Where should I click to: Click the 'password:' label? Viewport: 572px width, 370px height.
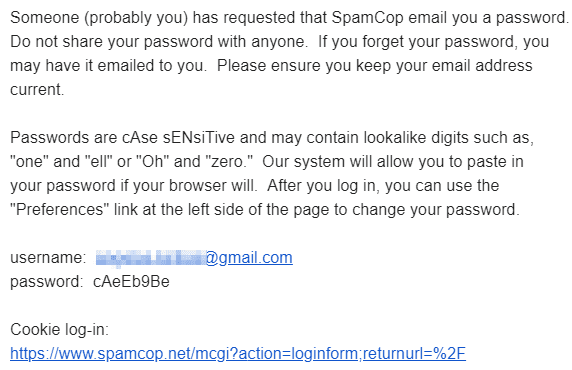(x=47, y=282)
